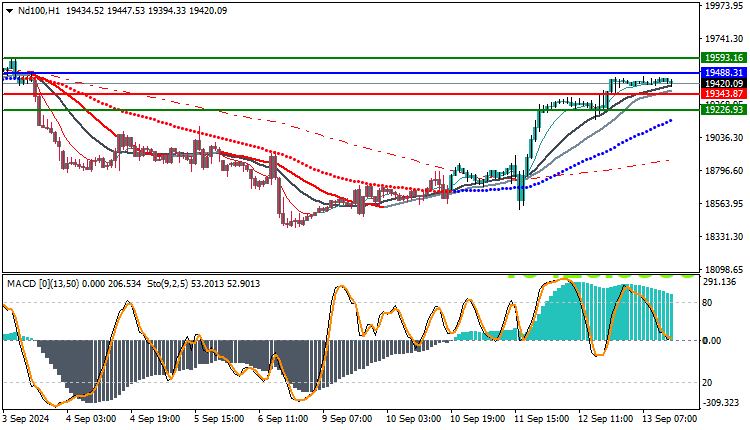Select the 18563.95 price scale value
This screenshot has height=430, width=750.
724,204
